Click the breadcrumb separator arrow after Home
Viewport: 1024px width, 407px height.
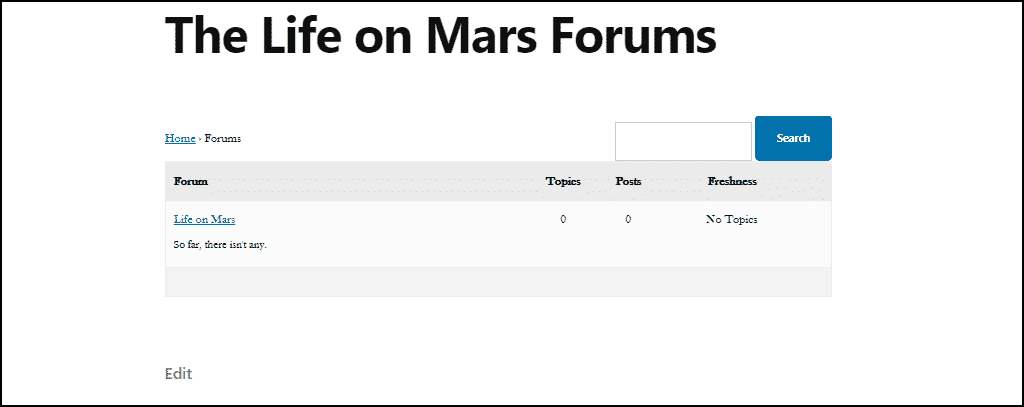point(200,138)
